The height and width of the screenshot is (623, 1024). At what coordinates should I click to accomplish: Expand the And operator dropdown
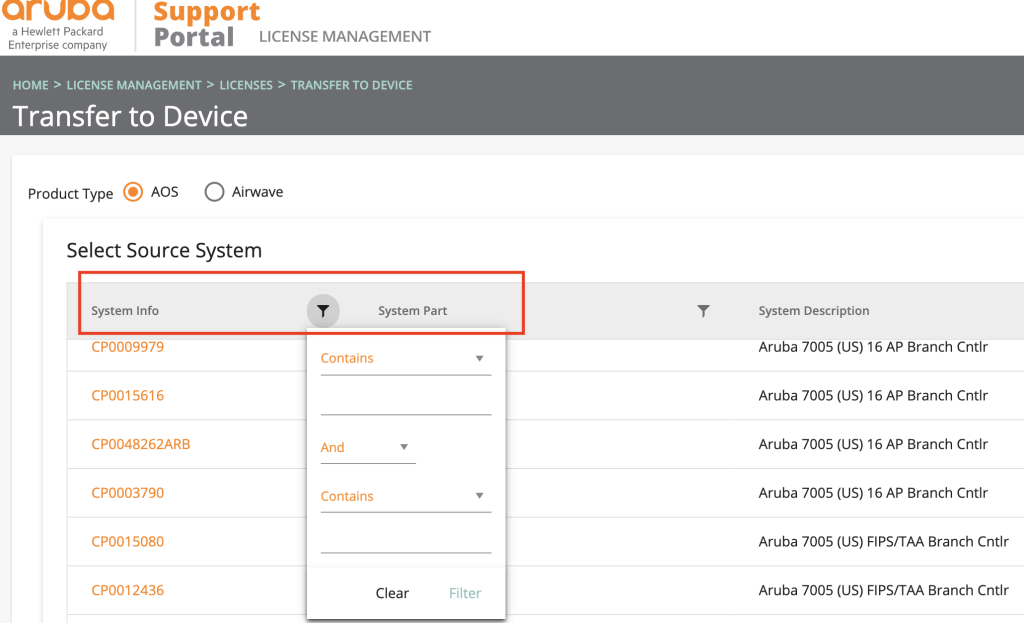tap(368, 447)
